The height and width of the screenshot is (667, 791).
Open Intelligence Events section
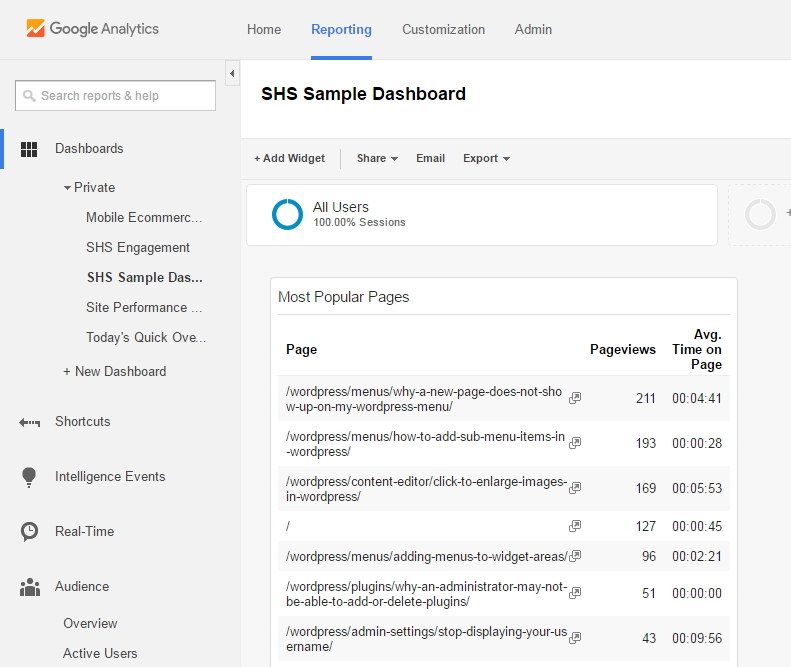pos(110,476)
